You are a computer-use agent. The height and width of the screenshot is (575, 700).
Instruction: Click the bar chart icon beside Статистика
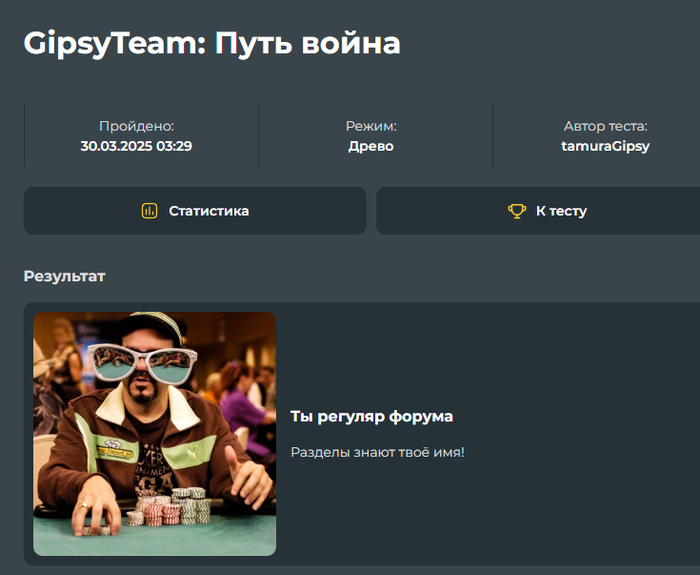point(150,211)
